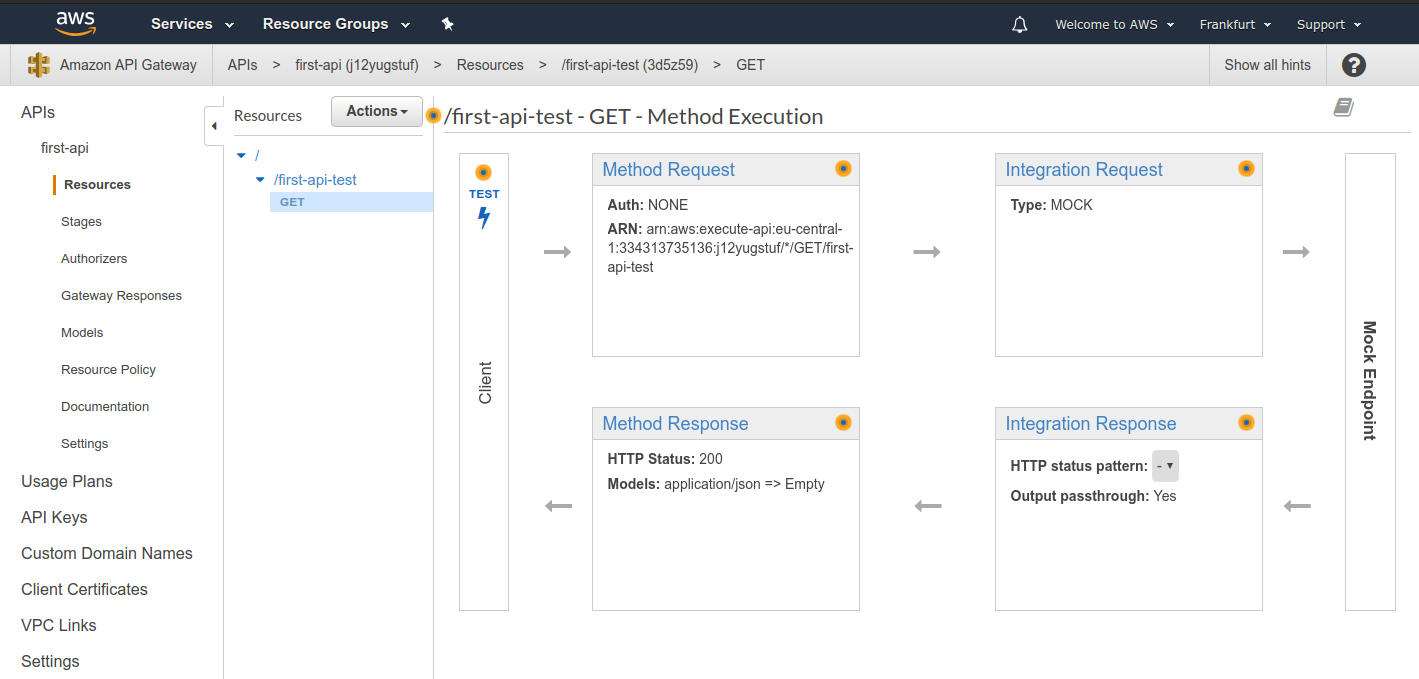Click Models: application/json => Empty text
Screen dimensions: 1419x679
[x=716, y=484]
